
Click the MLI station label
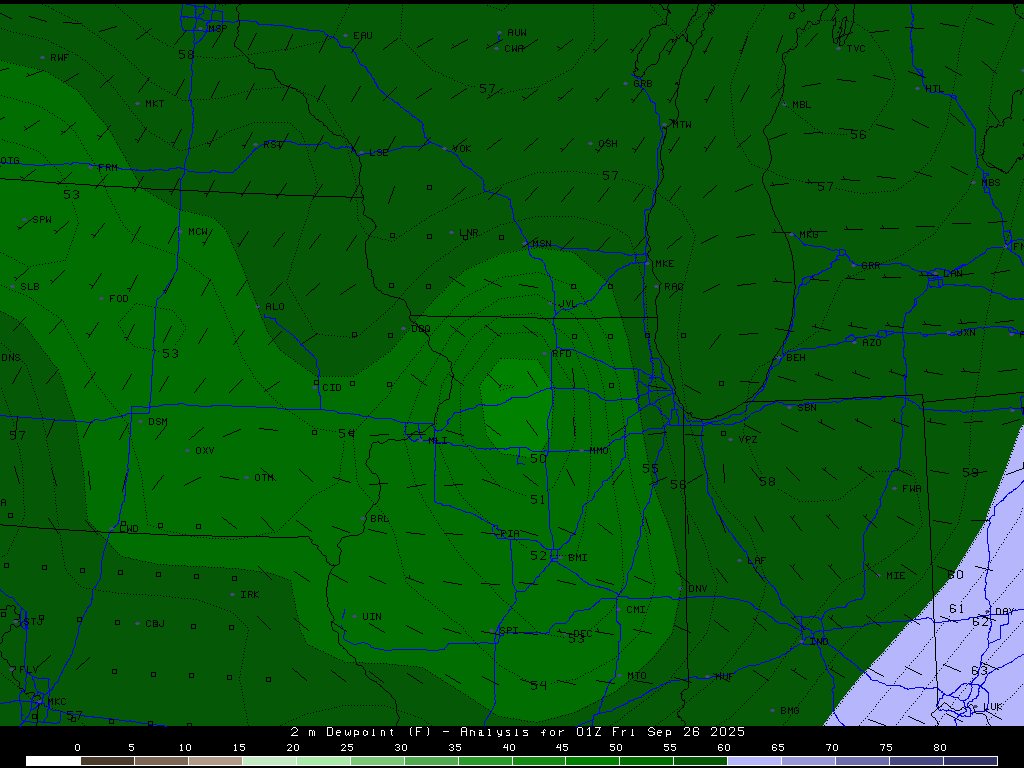(438, 441)
